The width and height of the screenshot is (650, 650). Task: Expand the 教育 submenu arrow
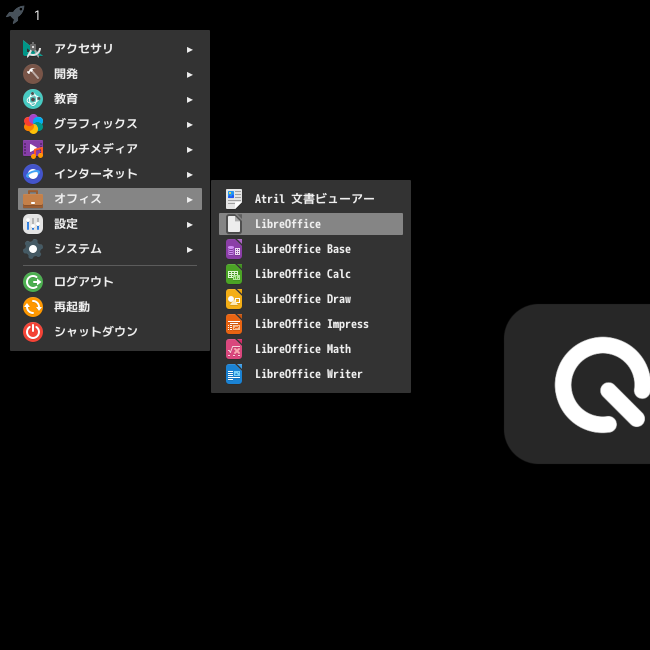pos(189,99)
